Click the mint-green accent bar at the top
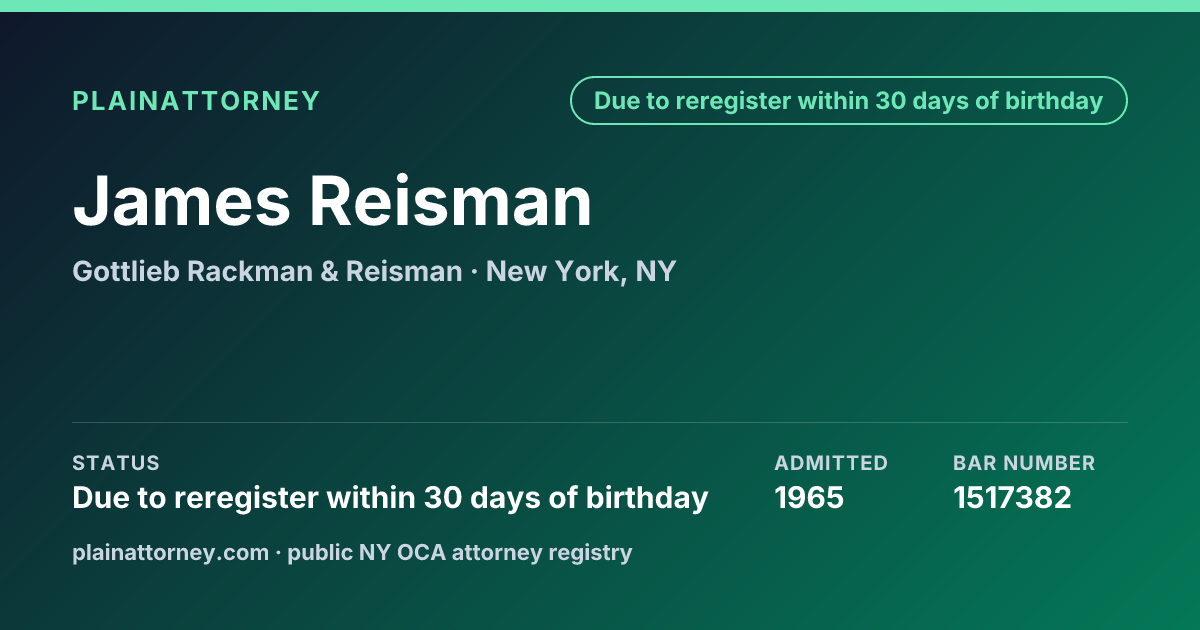The height and width of the screenshot is (630, 1200). point(600,6)
